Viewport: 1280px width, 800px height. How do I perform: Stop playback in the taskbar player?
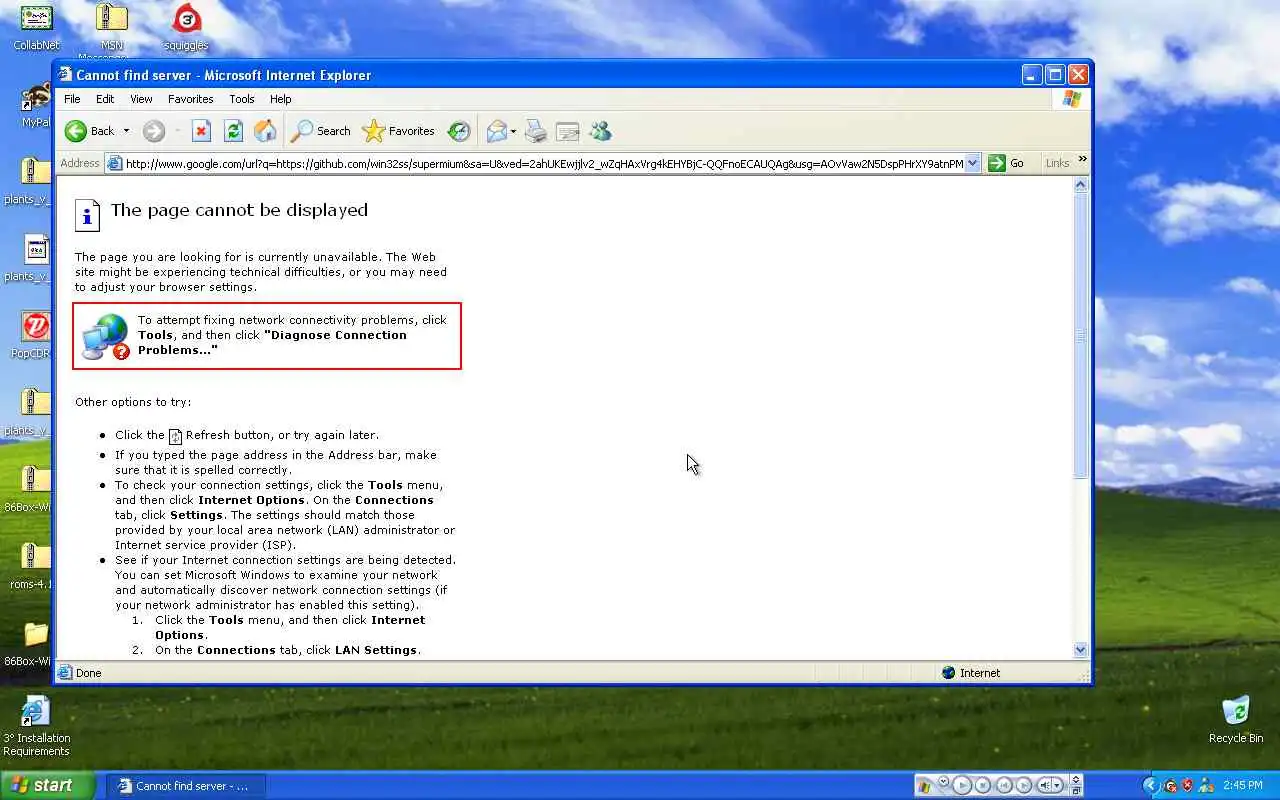click(983, 786)
